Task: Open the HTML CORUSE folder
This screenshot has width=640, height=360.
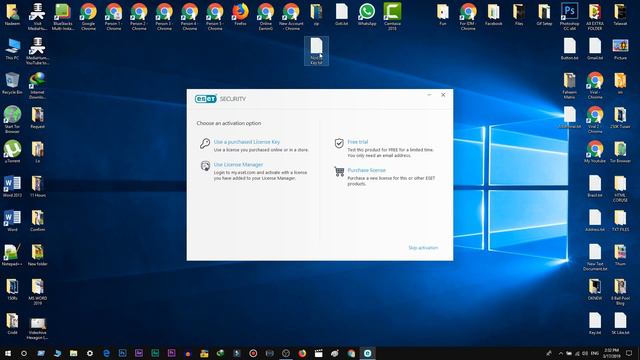Action: 620,189
